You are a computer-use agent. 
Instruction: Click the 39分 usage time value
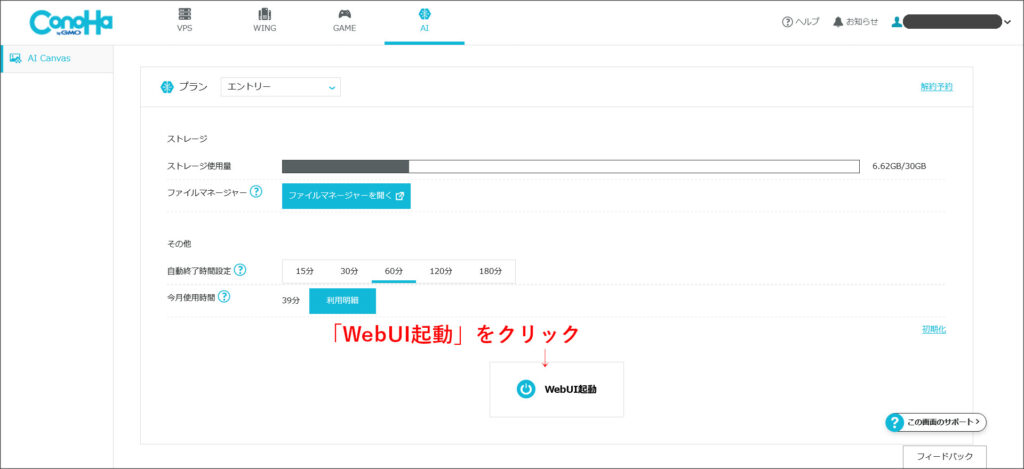[x=291, y=301]
